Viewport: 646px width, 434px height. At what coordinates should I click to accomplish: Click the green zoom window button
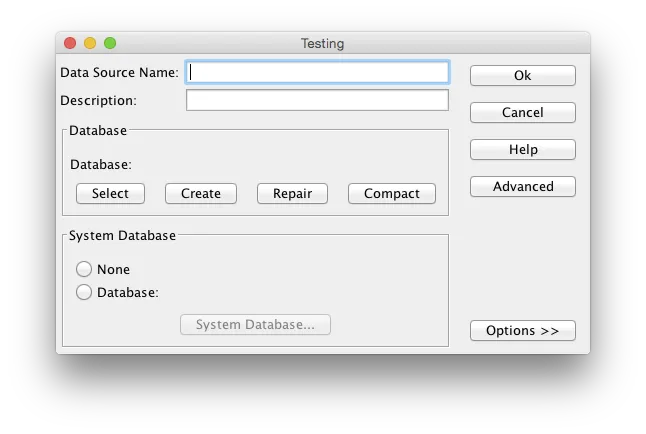point(110,43)
